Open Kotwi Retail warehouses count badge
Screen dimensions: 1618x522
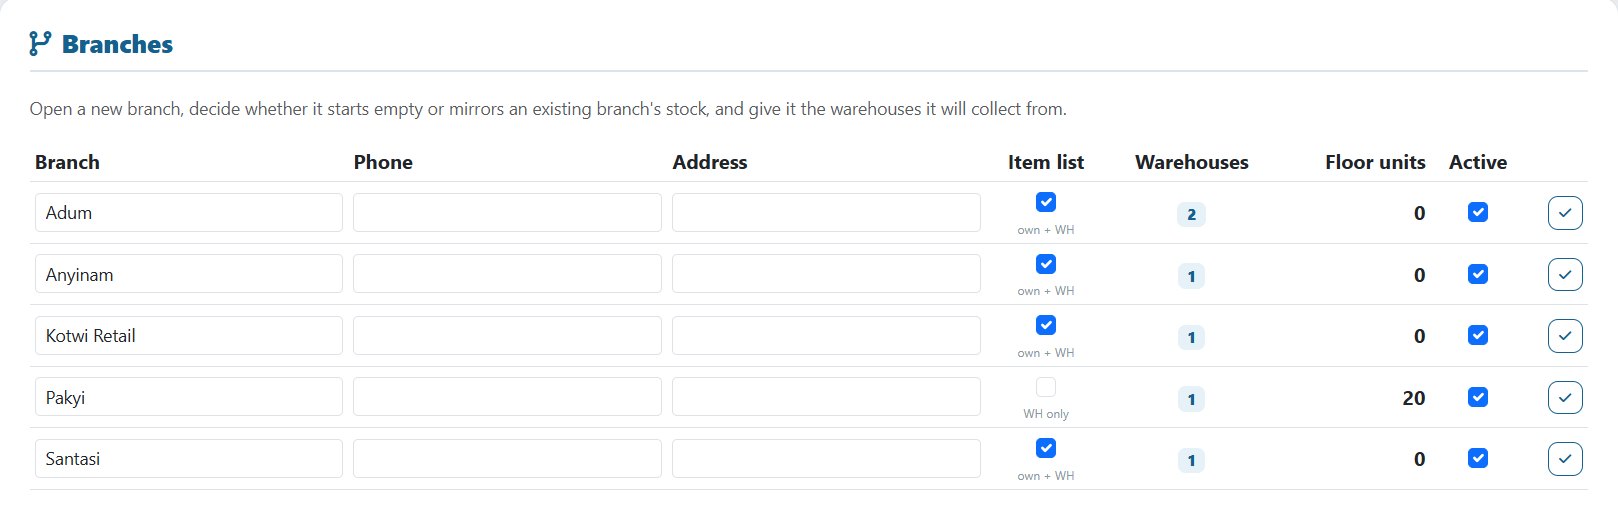1191,337
